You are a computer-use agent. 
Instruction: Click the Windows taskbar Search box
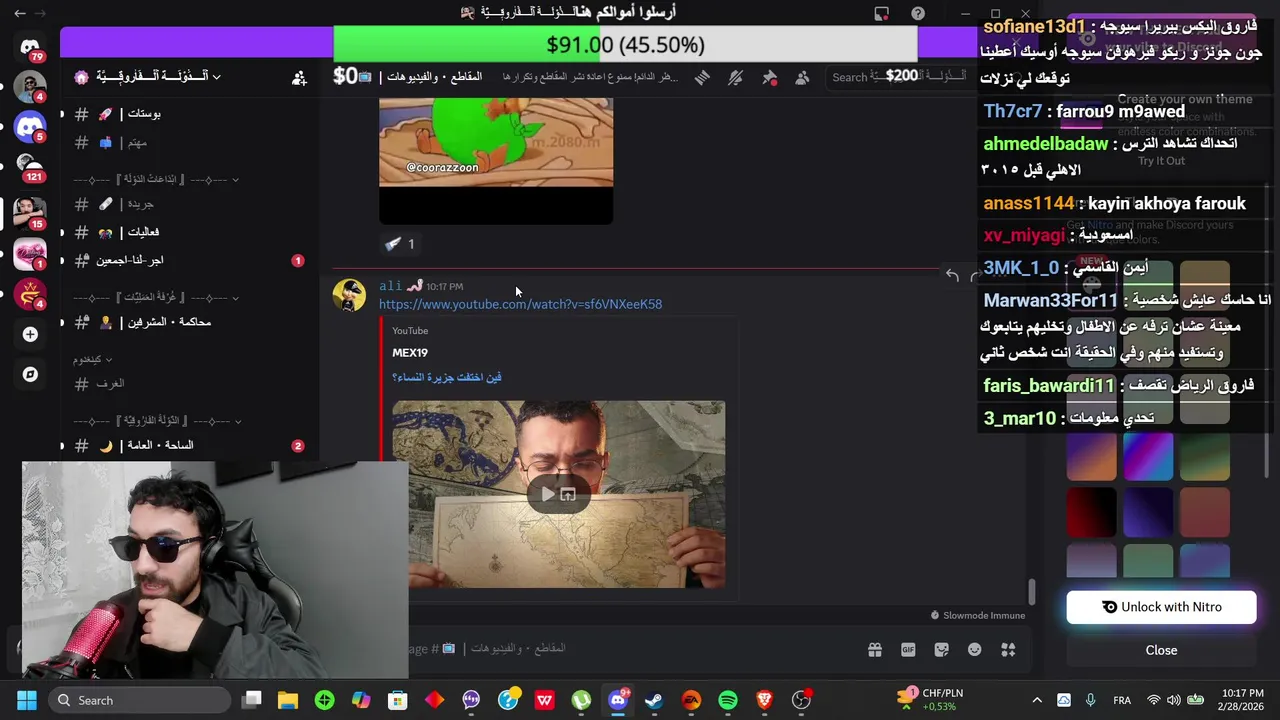[x=140, y=700]
